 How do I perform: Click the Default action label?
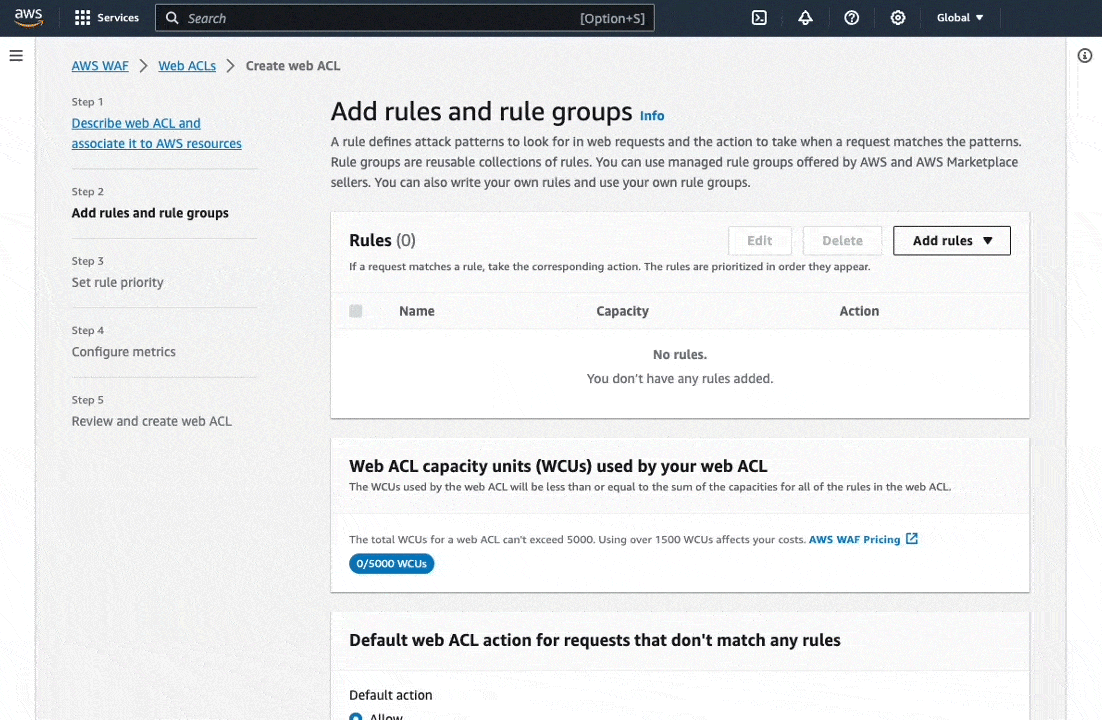(391, 695)
